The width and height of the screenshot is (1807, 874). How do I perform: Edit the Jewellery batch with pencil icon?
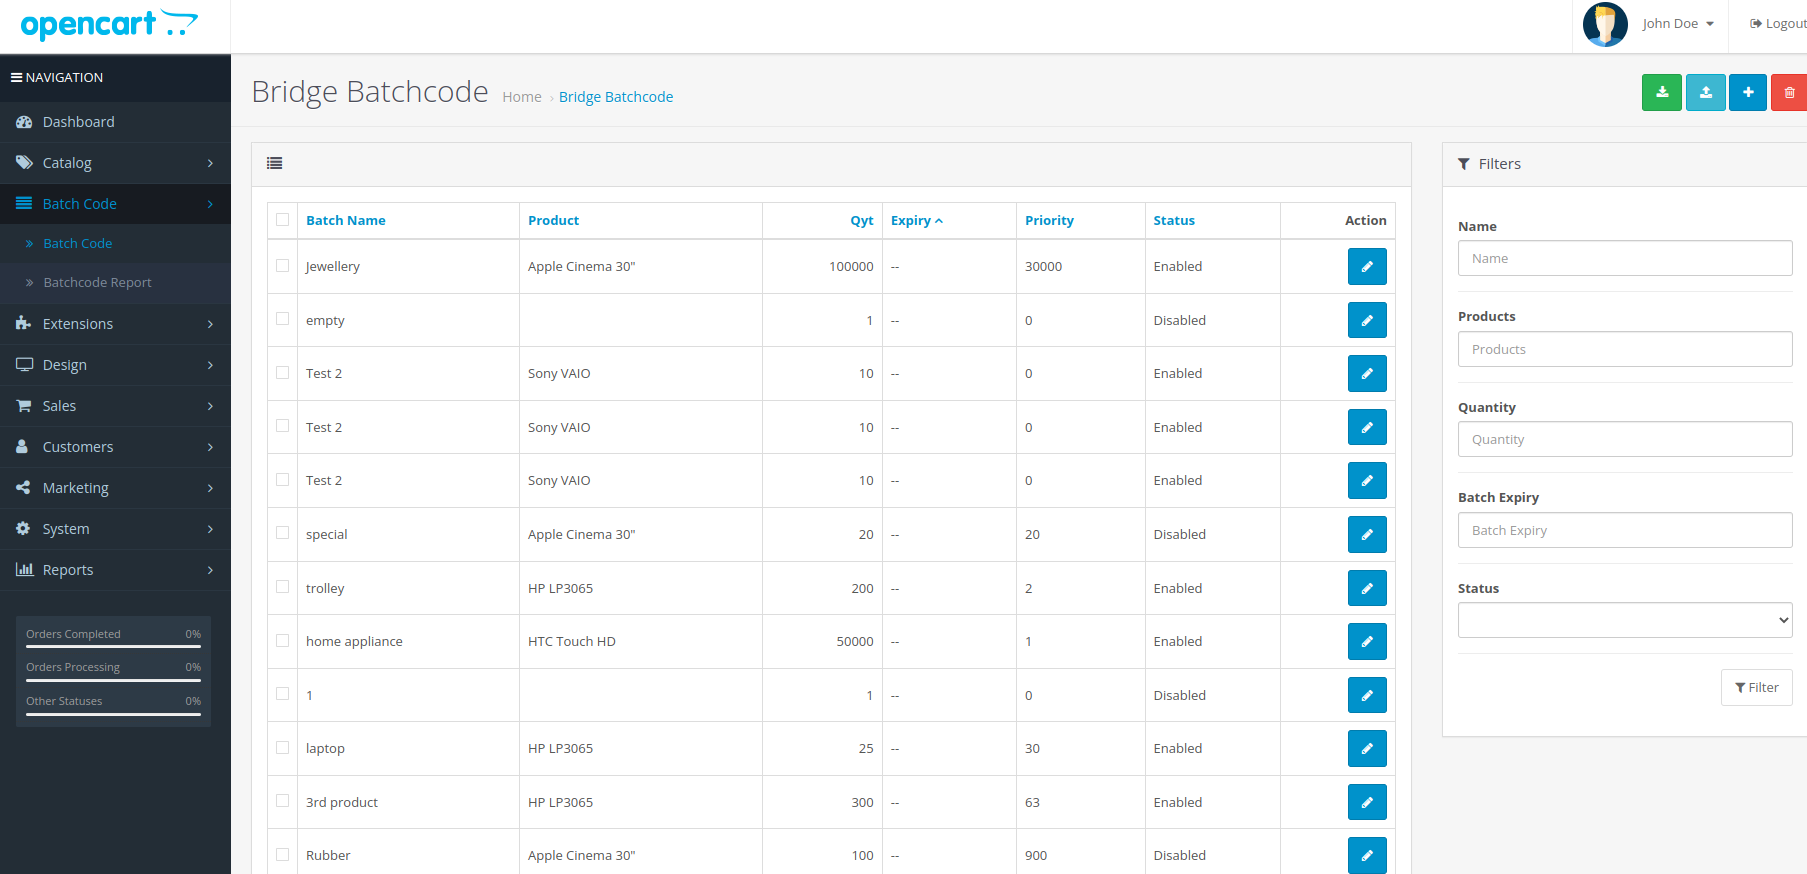click(x=1366, y=267)
